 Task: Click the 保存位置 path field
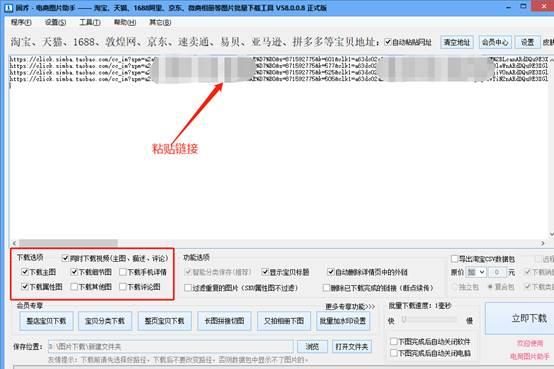[171, 347]
